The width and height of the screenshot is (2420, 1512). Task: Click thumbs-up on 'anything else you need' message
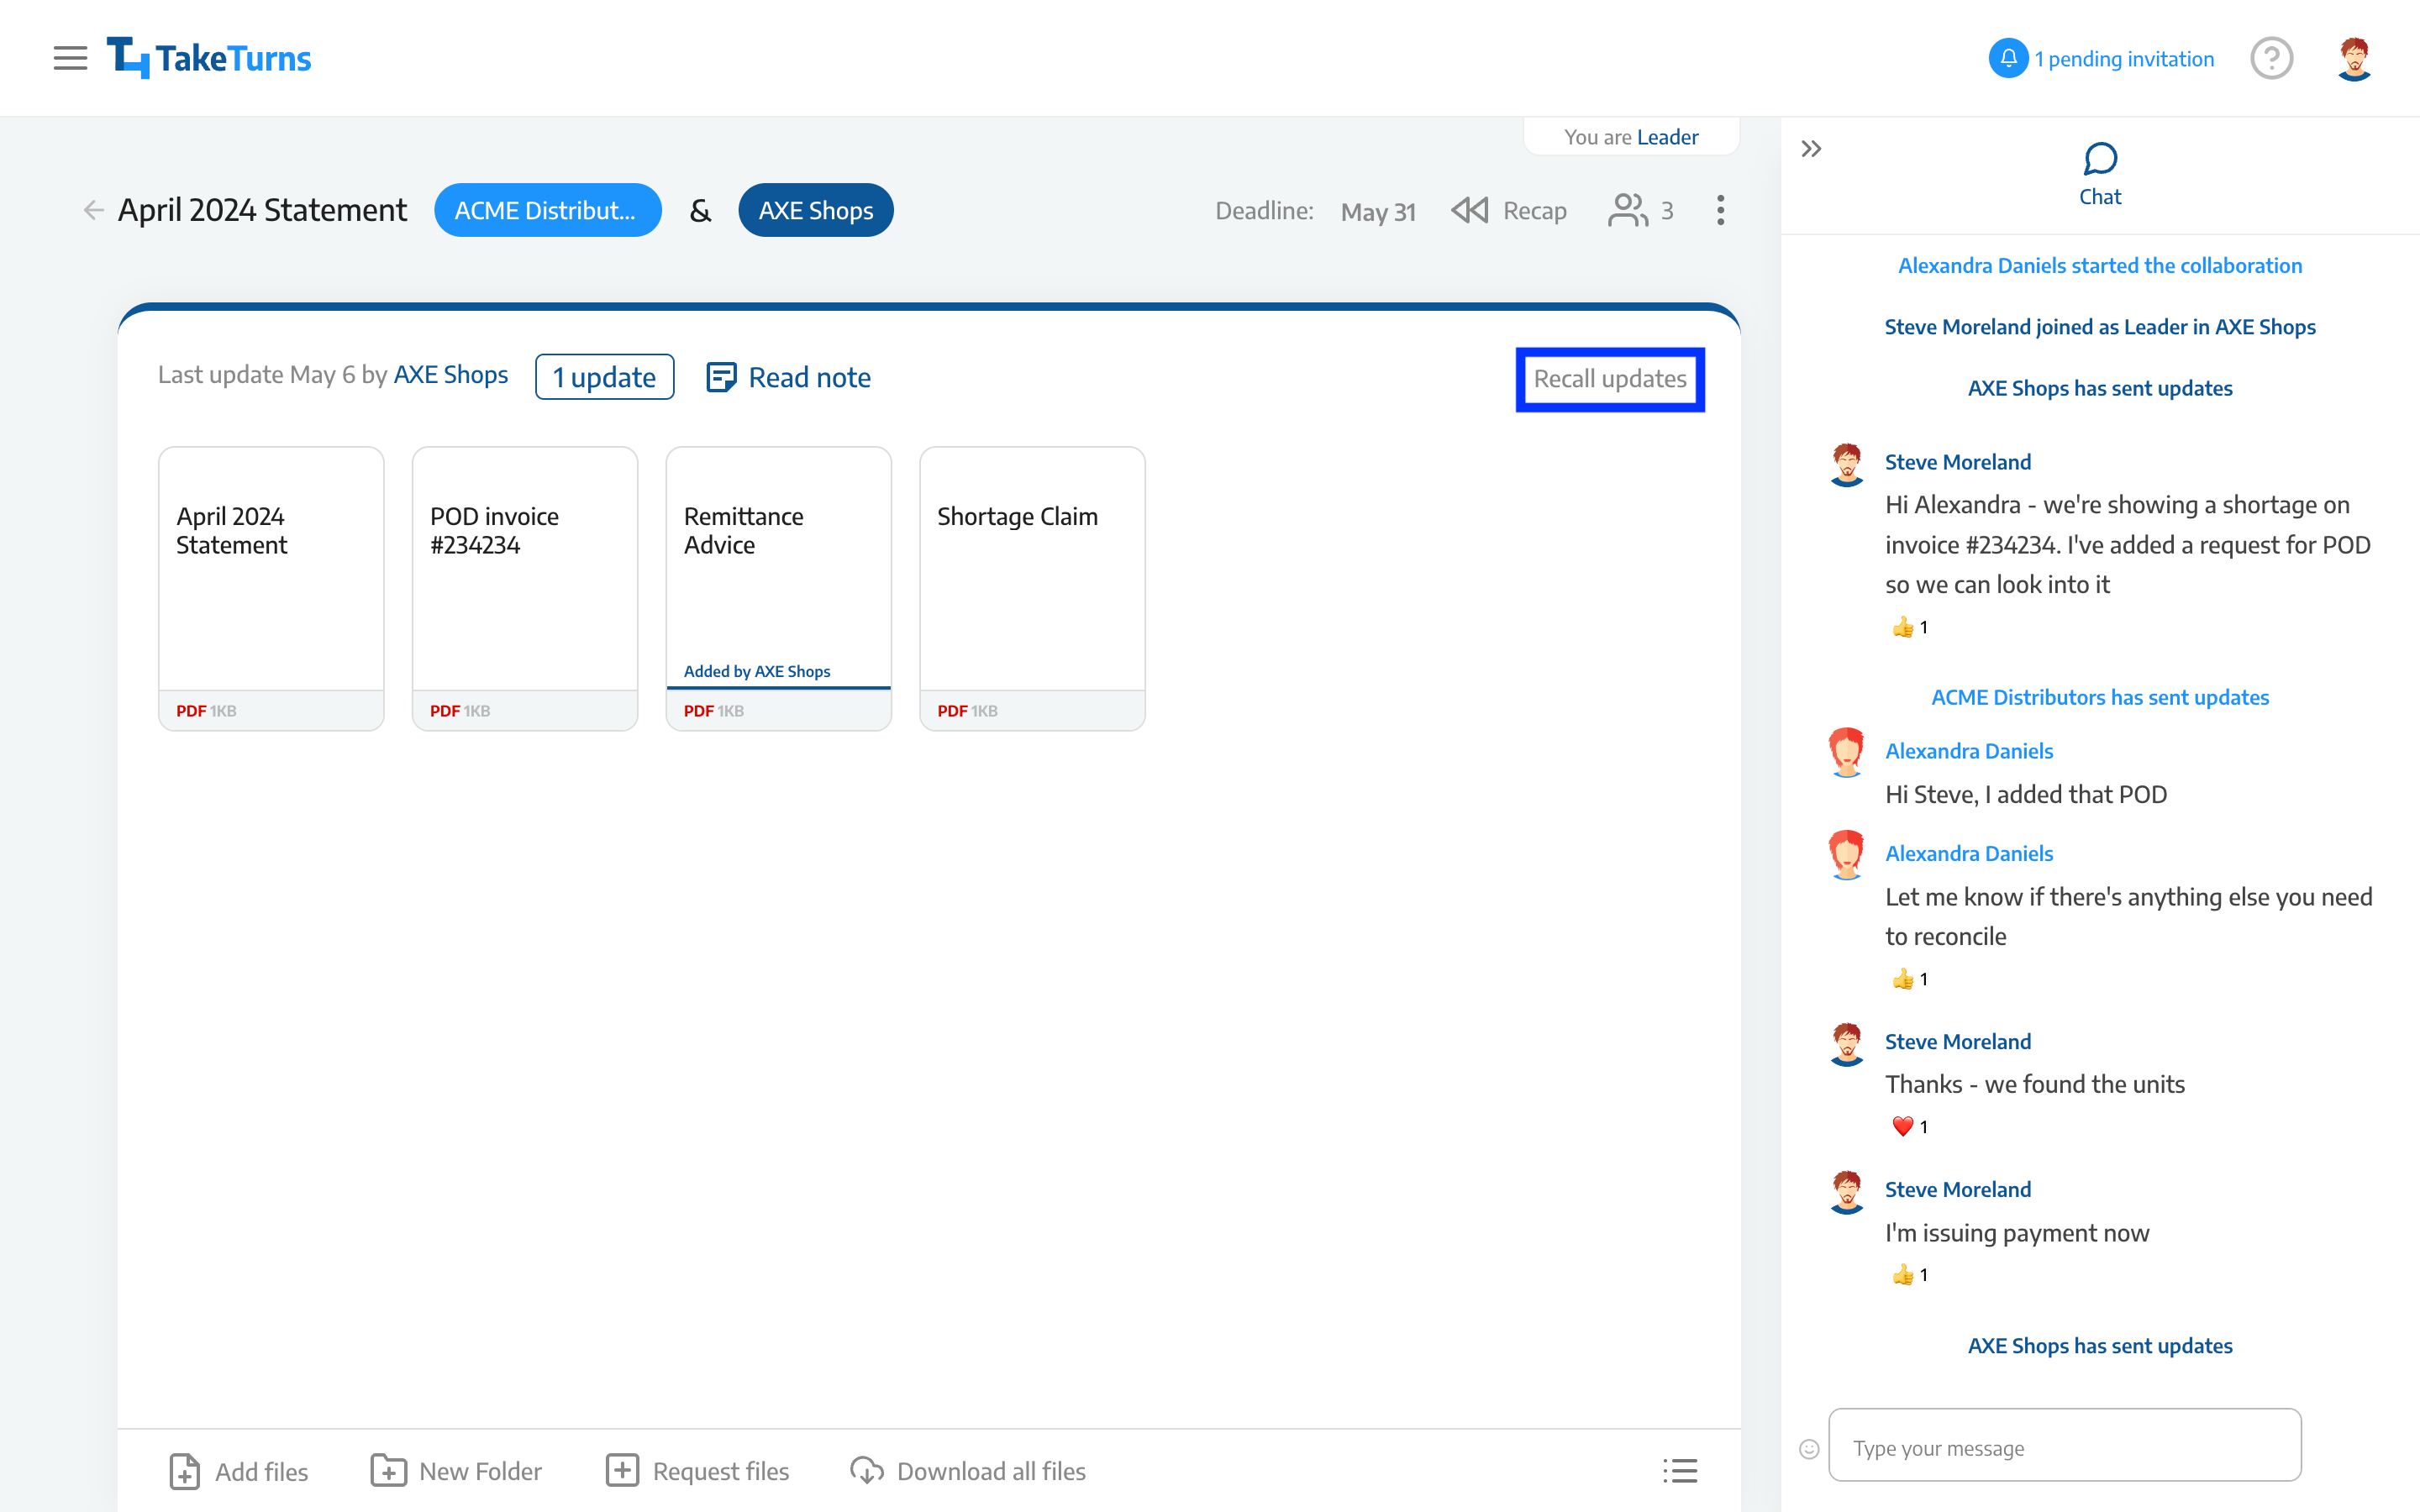point(1909,979)
